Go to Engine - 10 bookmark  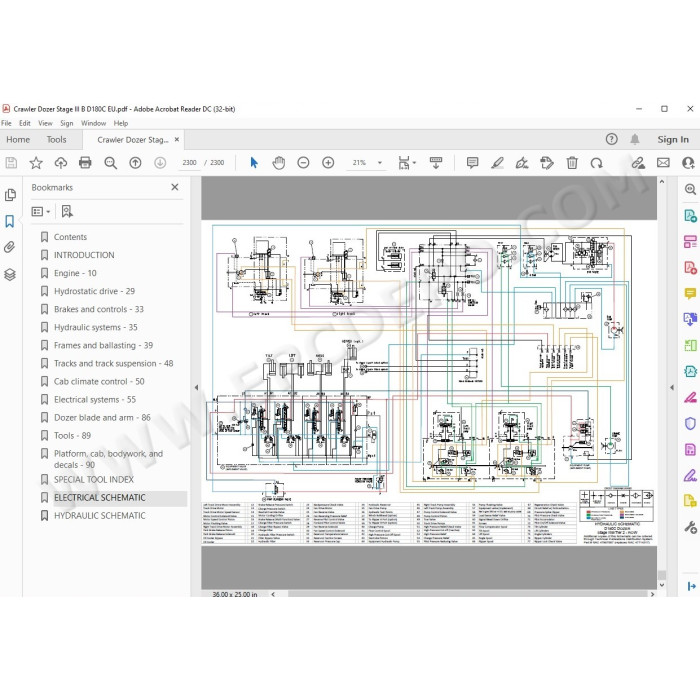(75, 273)
